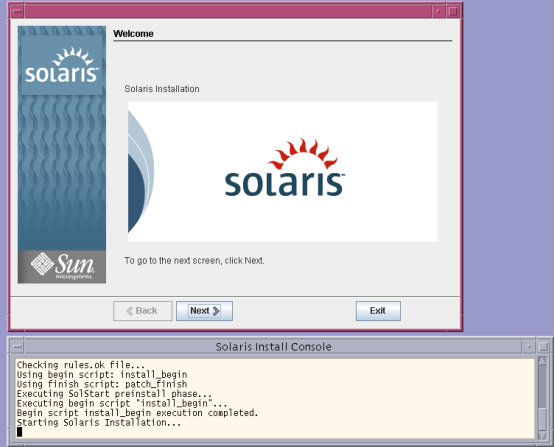Click the Solaris Install Console title bar

point(273,346)
